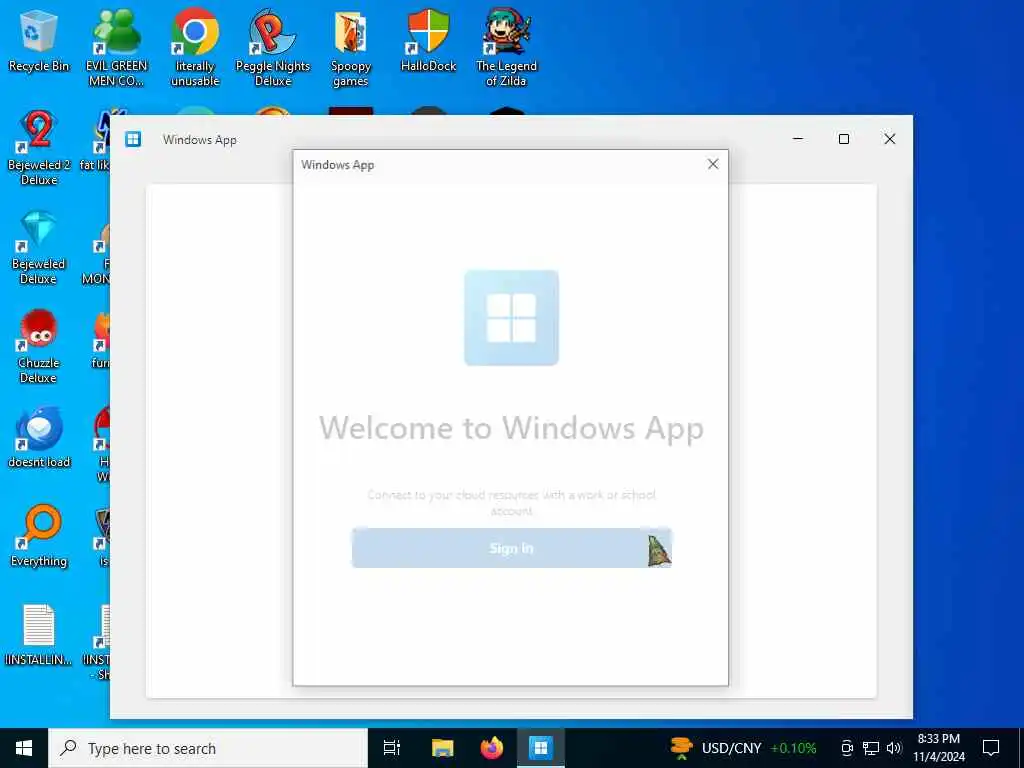The width and height of the screenshot is (1024, 768).
Task: Click the network tray icon
Action: click(871, 748)
